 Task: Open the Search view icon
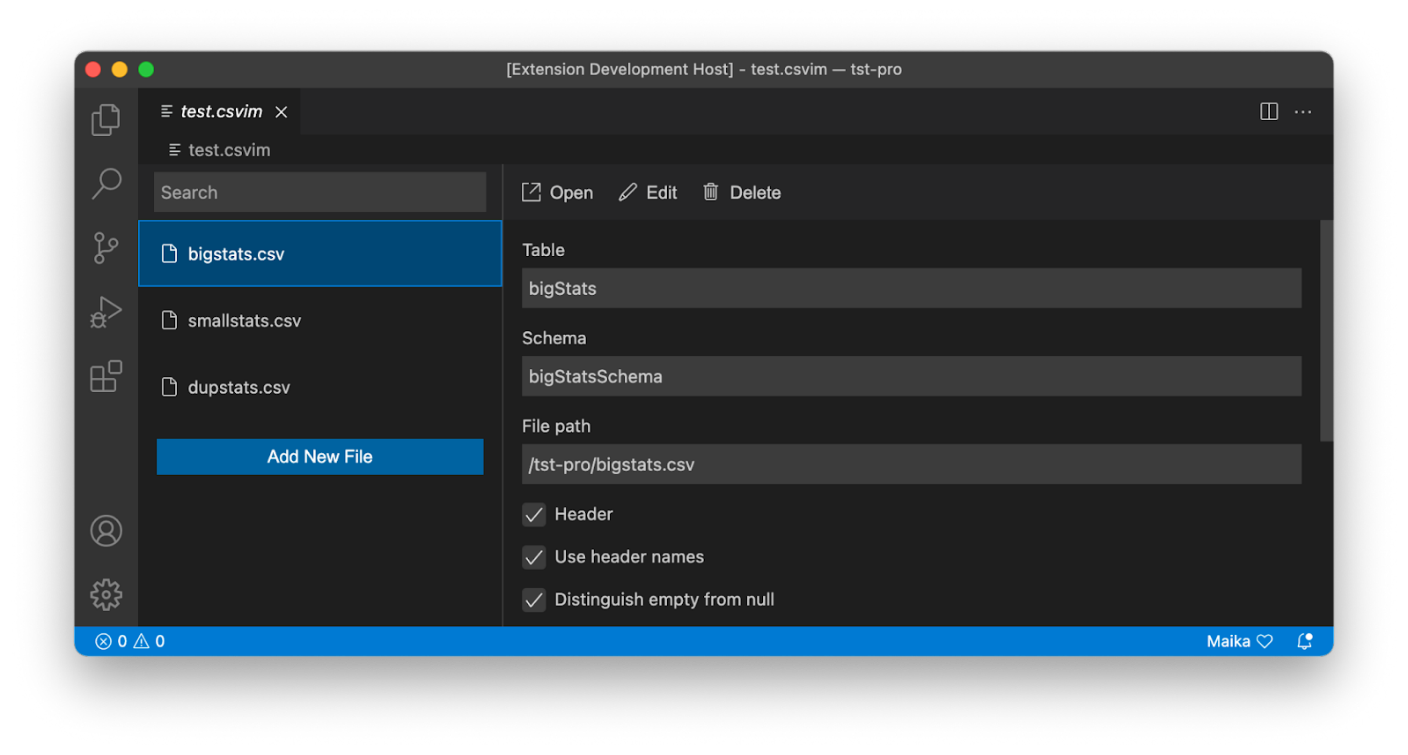106,184
